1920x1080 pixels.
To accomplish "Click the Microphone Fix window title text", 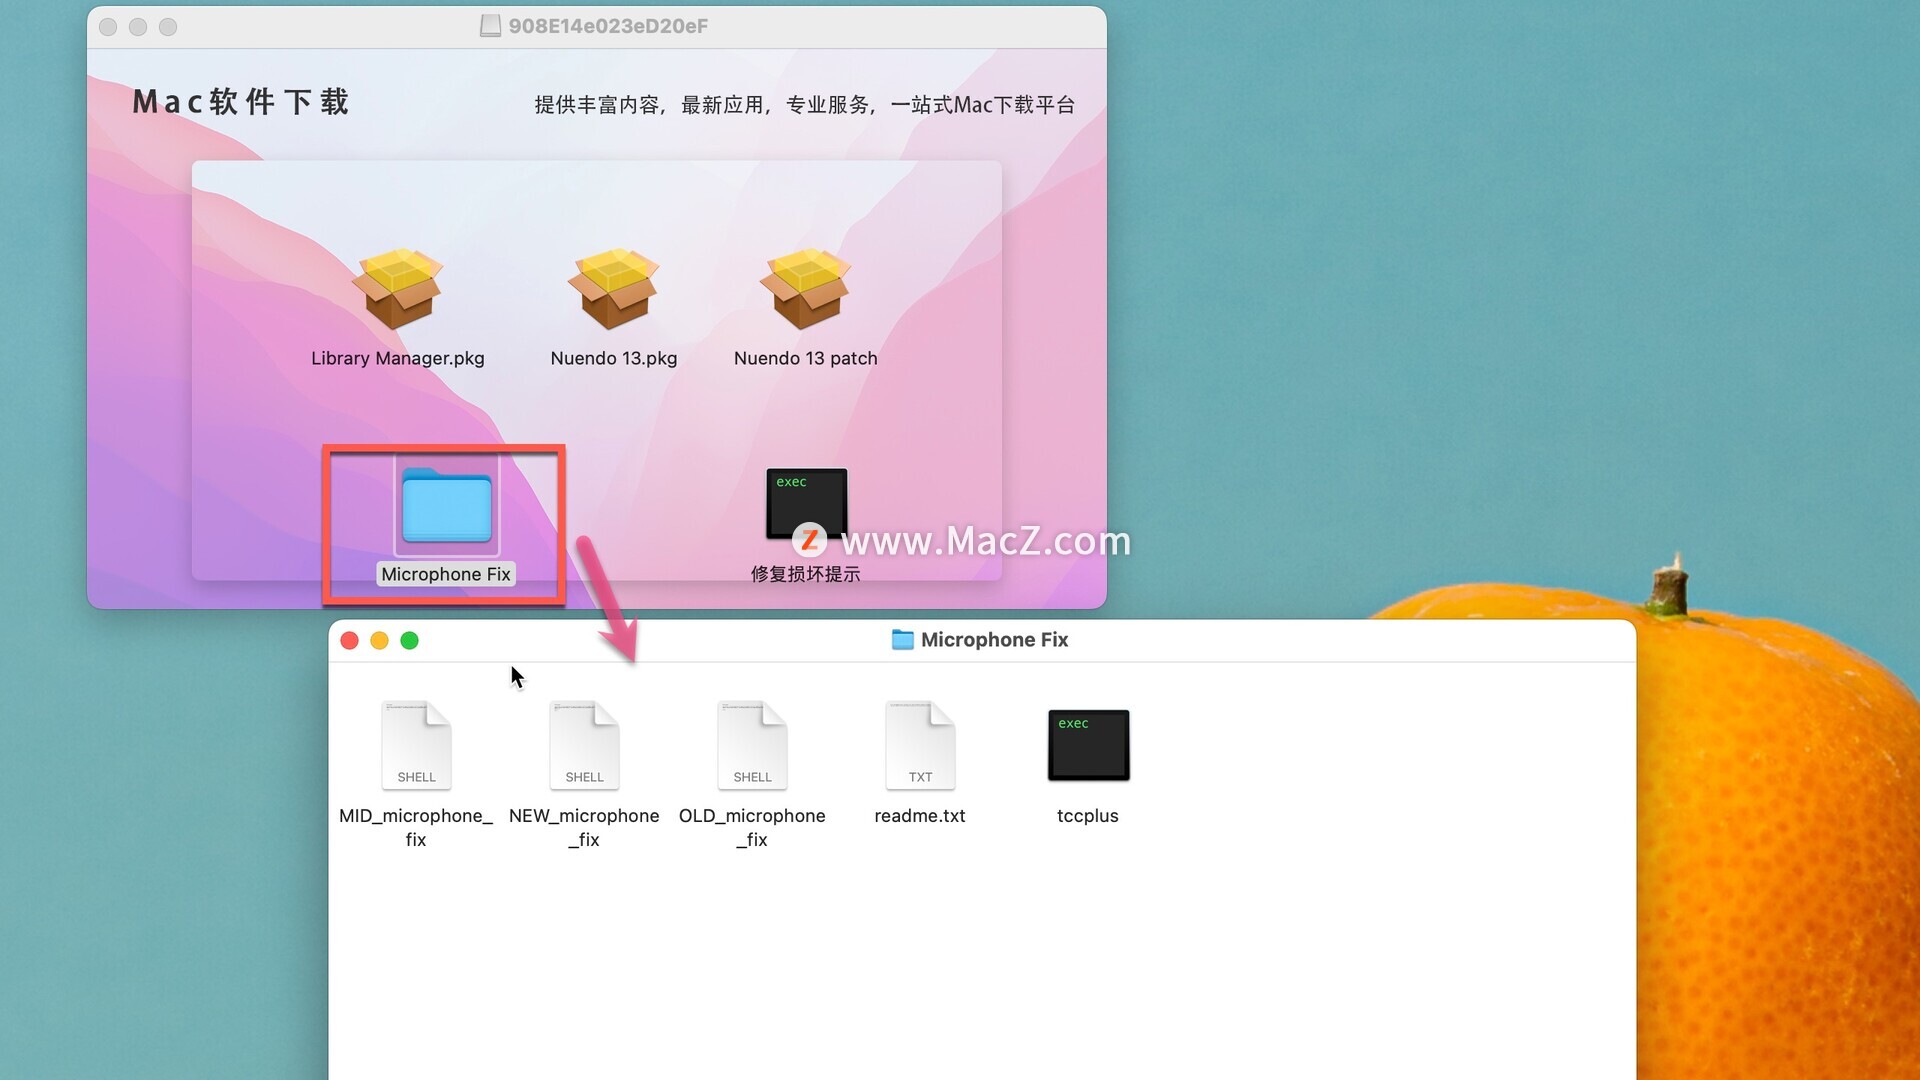I will [x=994, y=640].
